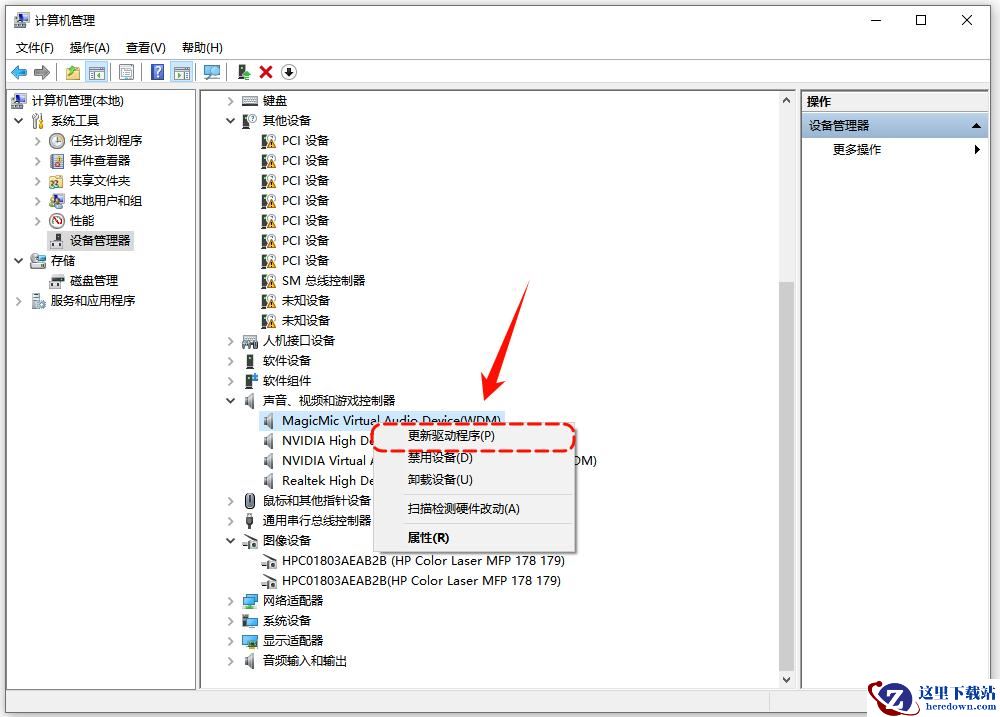Expand the 显示适配器 category
Viewport: 1000px width, 717px height.
coord(231,641)
